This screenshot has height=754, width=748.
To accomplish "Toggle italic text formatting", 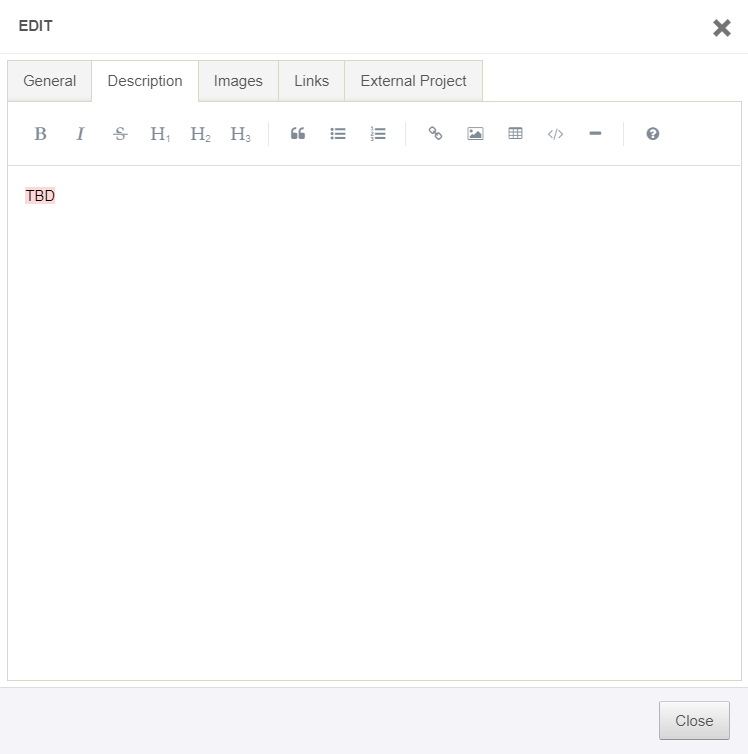I will (81, 134).
